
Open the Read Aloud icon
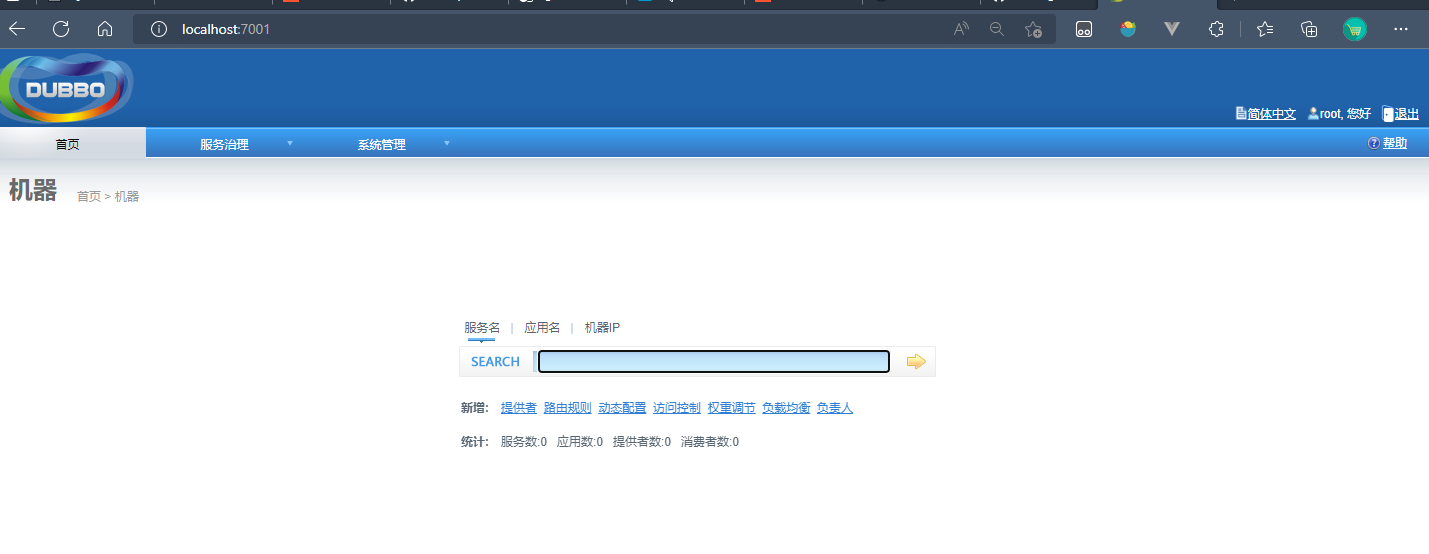[x=961, y=29]
